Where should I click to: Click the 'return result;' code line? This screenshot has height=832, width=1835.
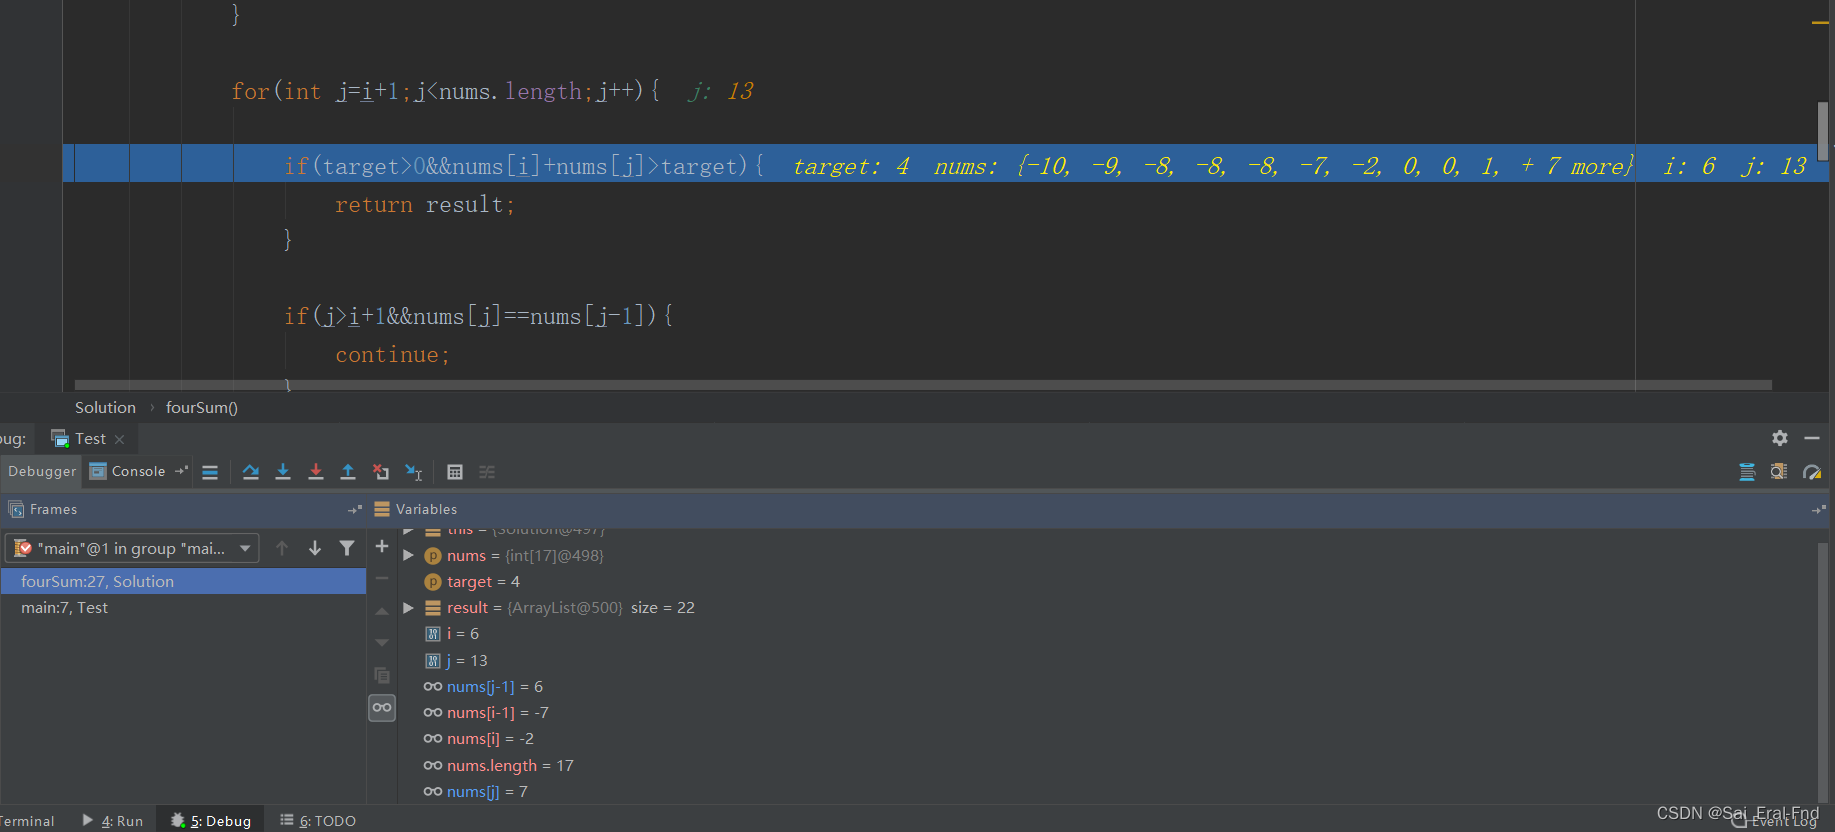pyautogui.click(x=424, y=205)
